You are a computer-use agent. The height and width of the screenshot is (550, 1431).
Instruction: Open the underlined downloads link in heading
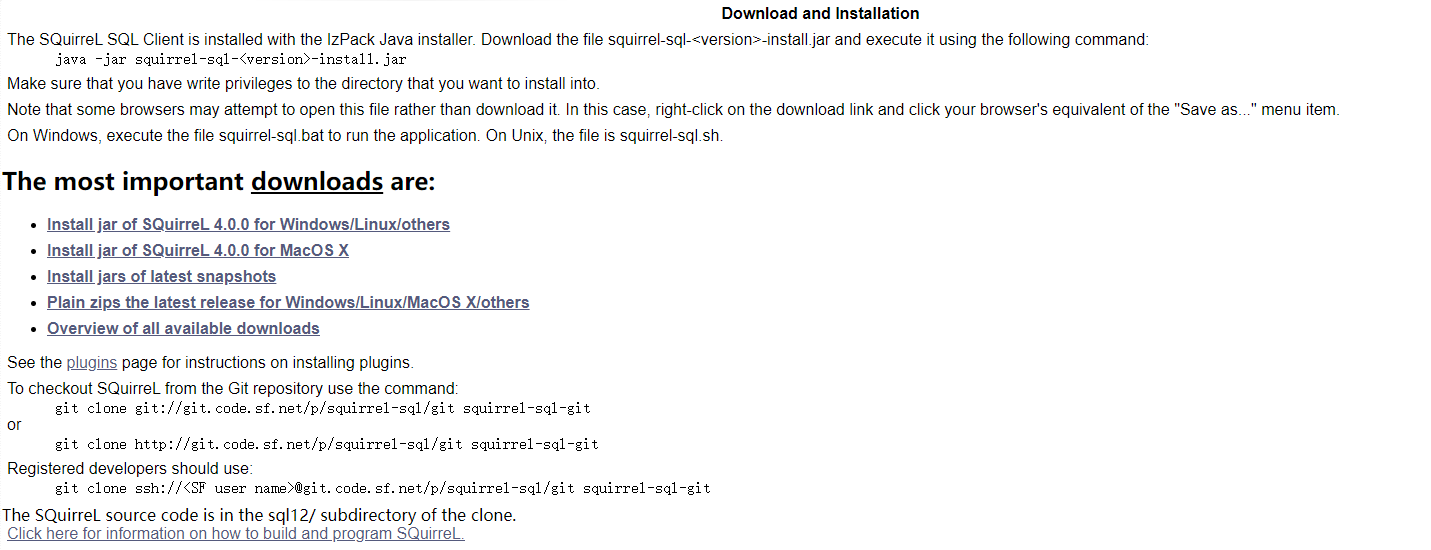click(x=317, y=182)
